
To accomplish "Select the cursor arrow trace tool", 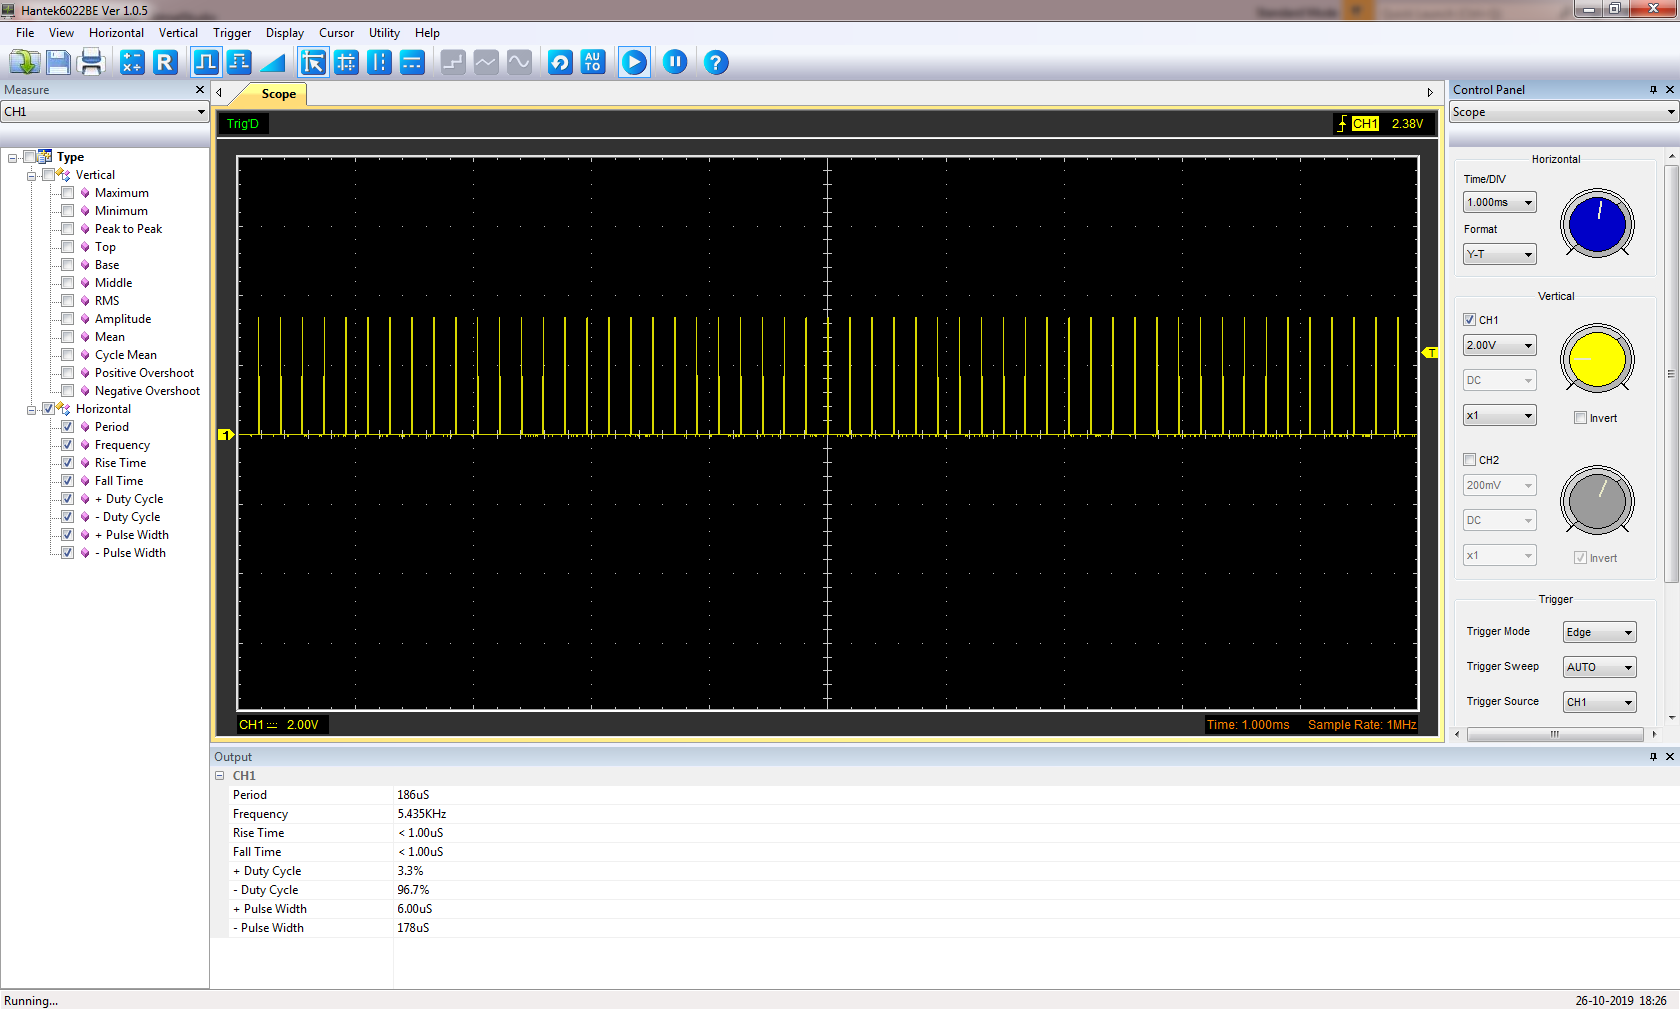I will click(x=313, y=62).
